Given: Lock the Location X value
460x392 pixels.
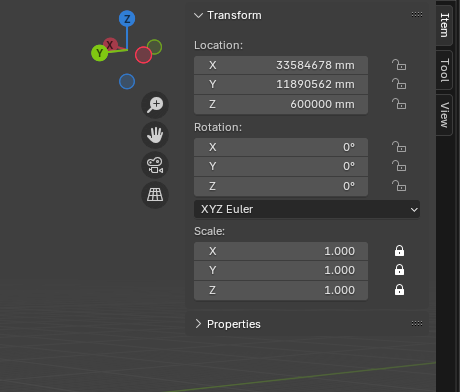Looking at the screenshot, I should pos(399,65).
